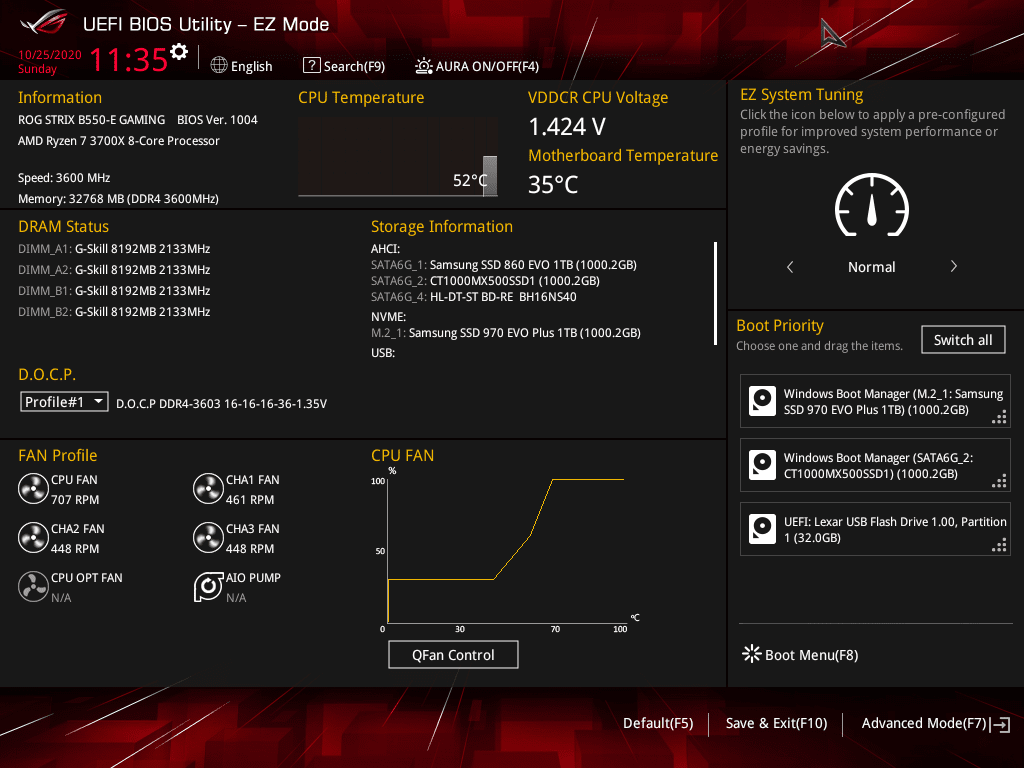Open the English language selector
The height and width of the screenshot is (768, 1024).
pos(242,66)
